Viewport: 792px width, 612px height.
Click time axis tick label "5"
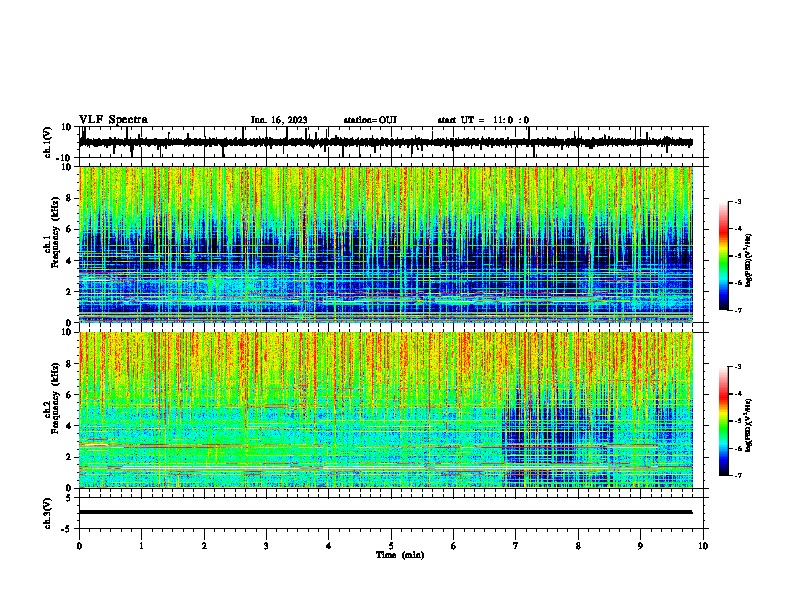tap(391, 546)
